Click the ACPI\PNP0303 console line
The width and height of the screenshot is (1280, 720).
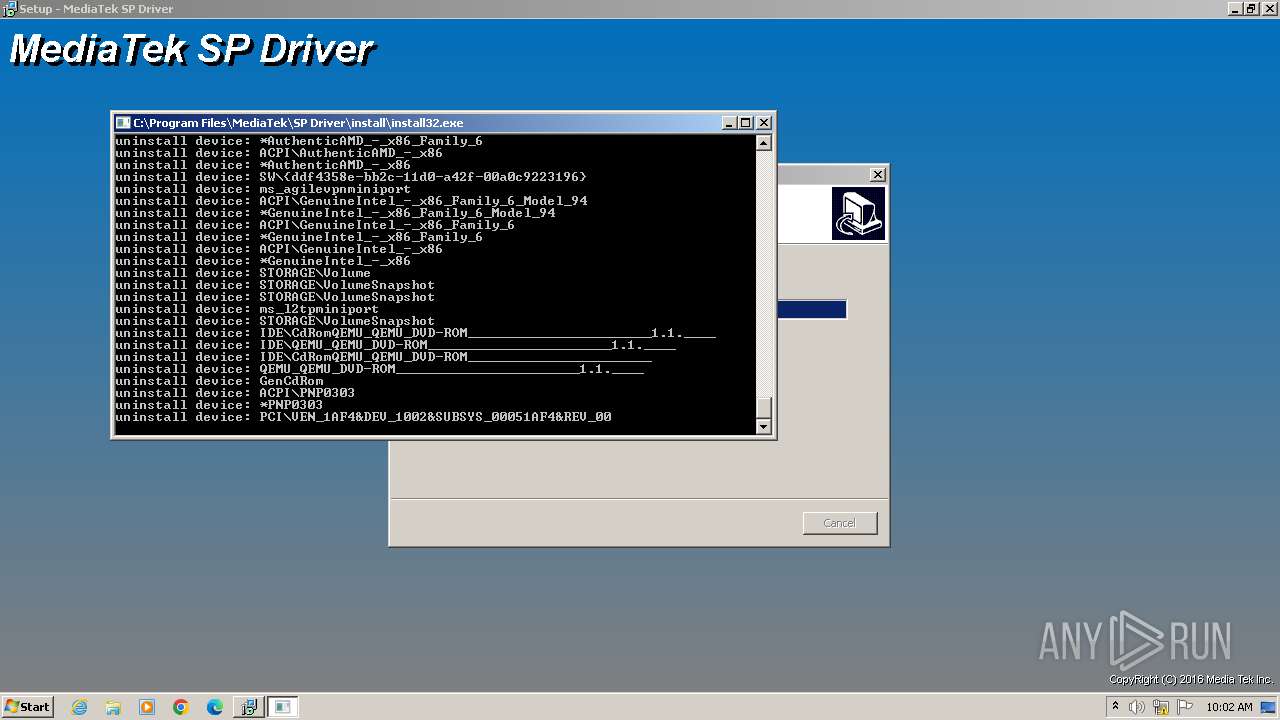click(x=235, y=393)
